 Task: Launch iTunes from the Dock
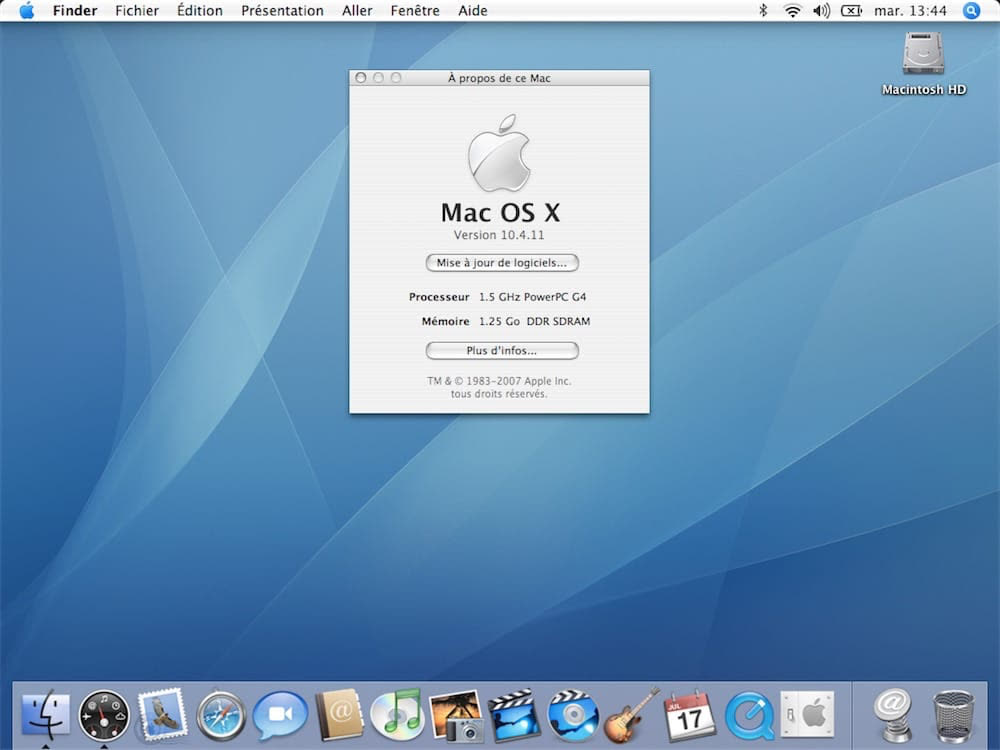coord(397,715)
